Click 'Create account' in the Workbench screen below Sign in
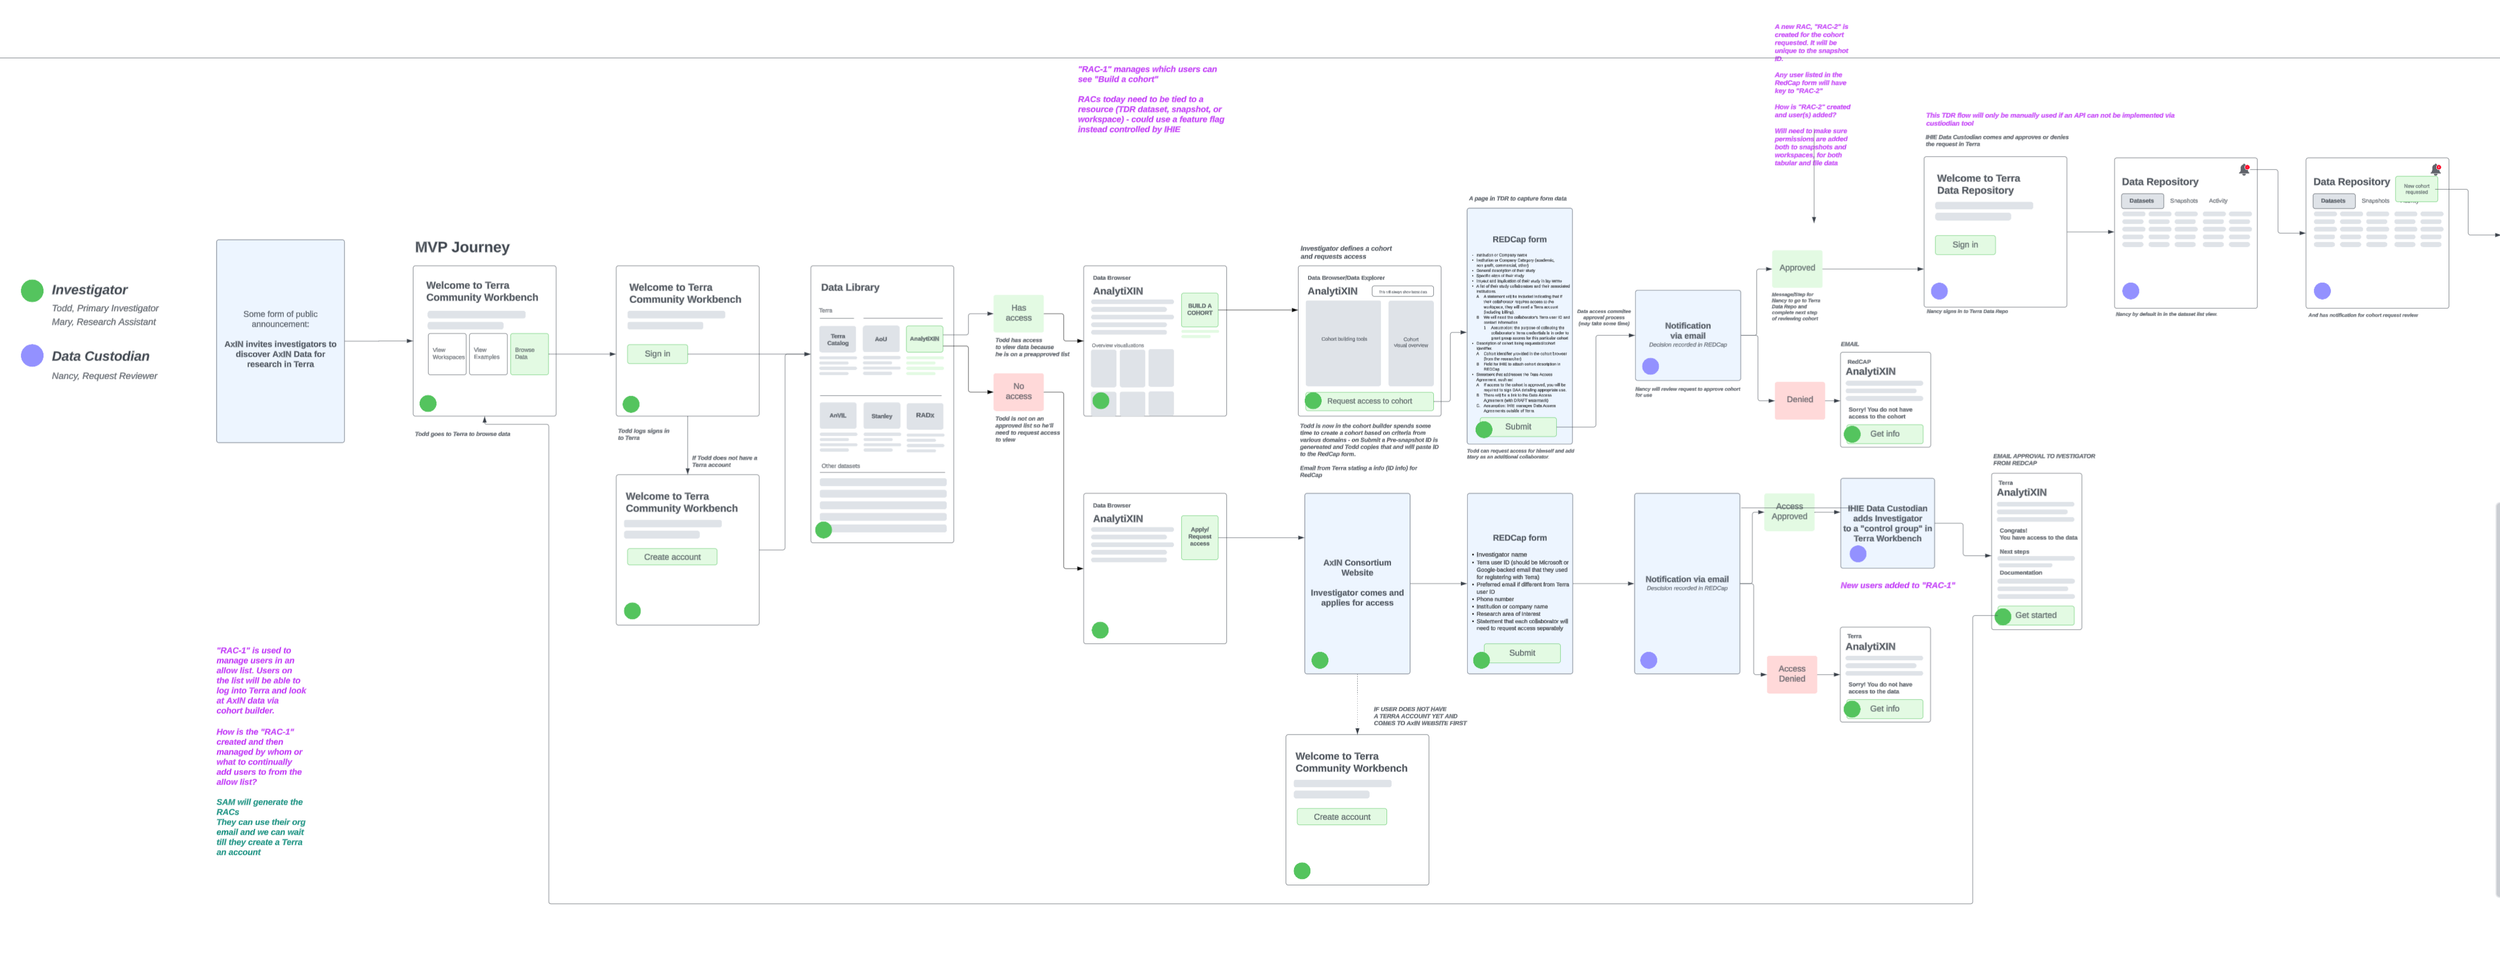Viewport: 2500px width, 965px height. (672, 557)
